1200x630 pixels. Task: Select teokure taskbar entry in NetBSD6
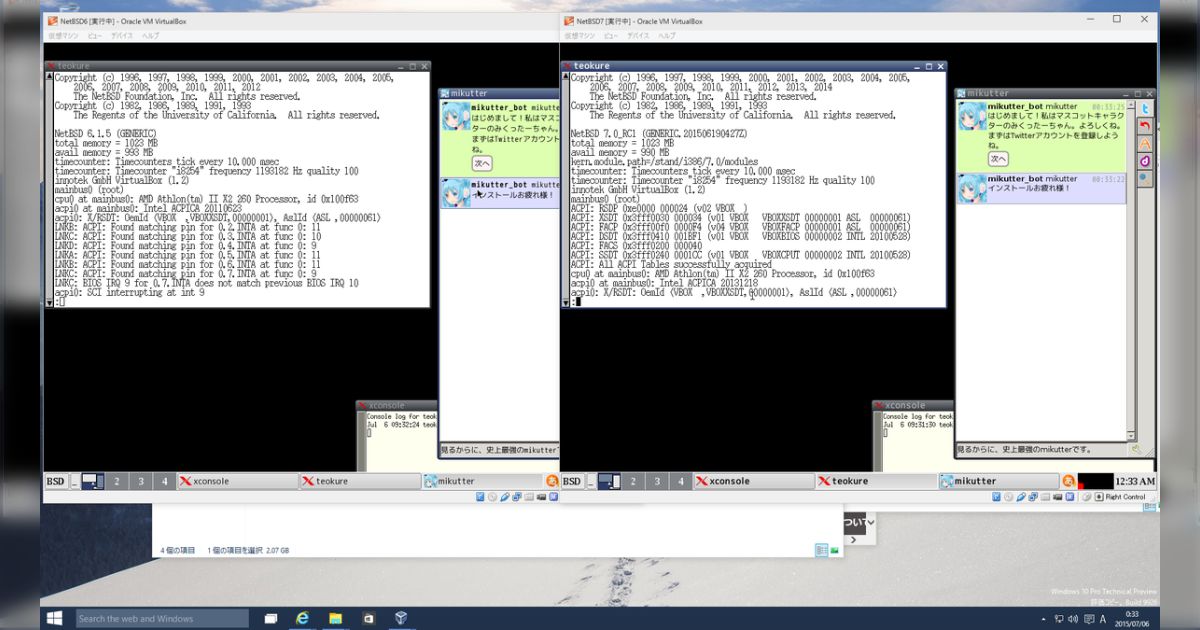360,481
